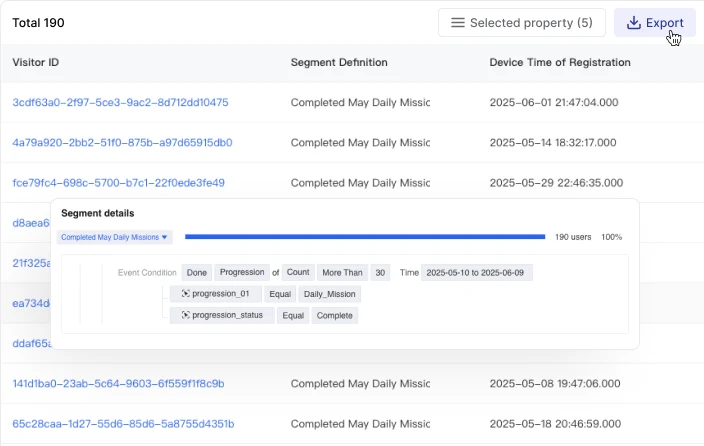Screen dimensions: 704x446
Task: Click Equal operator in progression_status row
Action: (293, 316)
